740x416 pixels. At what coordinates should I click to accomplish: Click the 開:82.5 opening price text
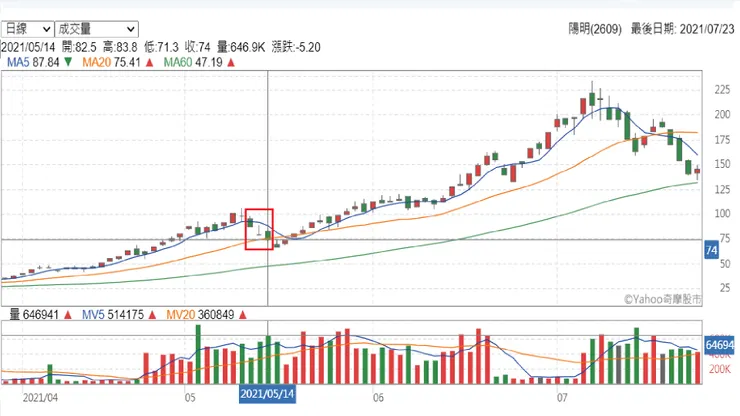pyautogui.click(x=79, y=47)
